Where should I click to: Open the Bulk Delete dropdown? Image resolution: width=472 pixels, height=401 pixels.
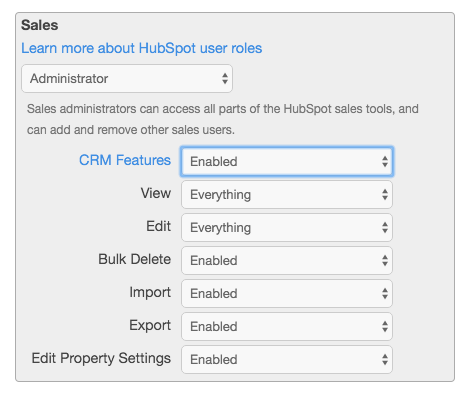pyautogui.click(x=287, y=260)
